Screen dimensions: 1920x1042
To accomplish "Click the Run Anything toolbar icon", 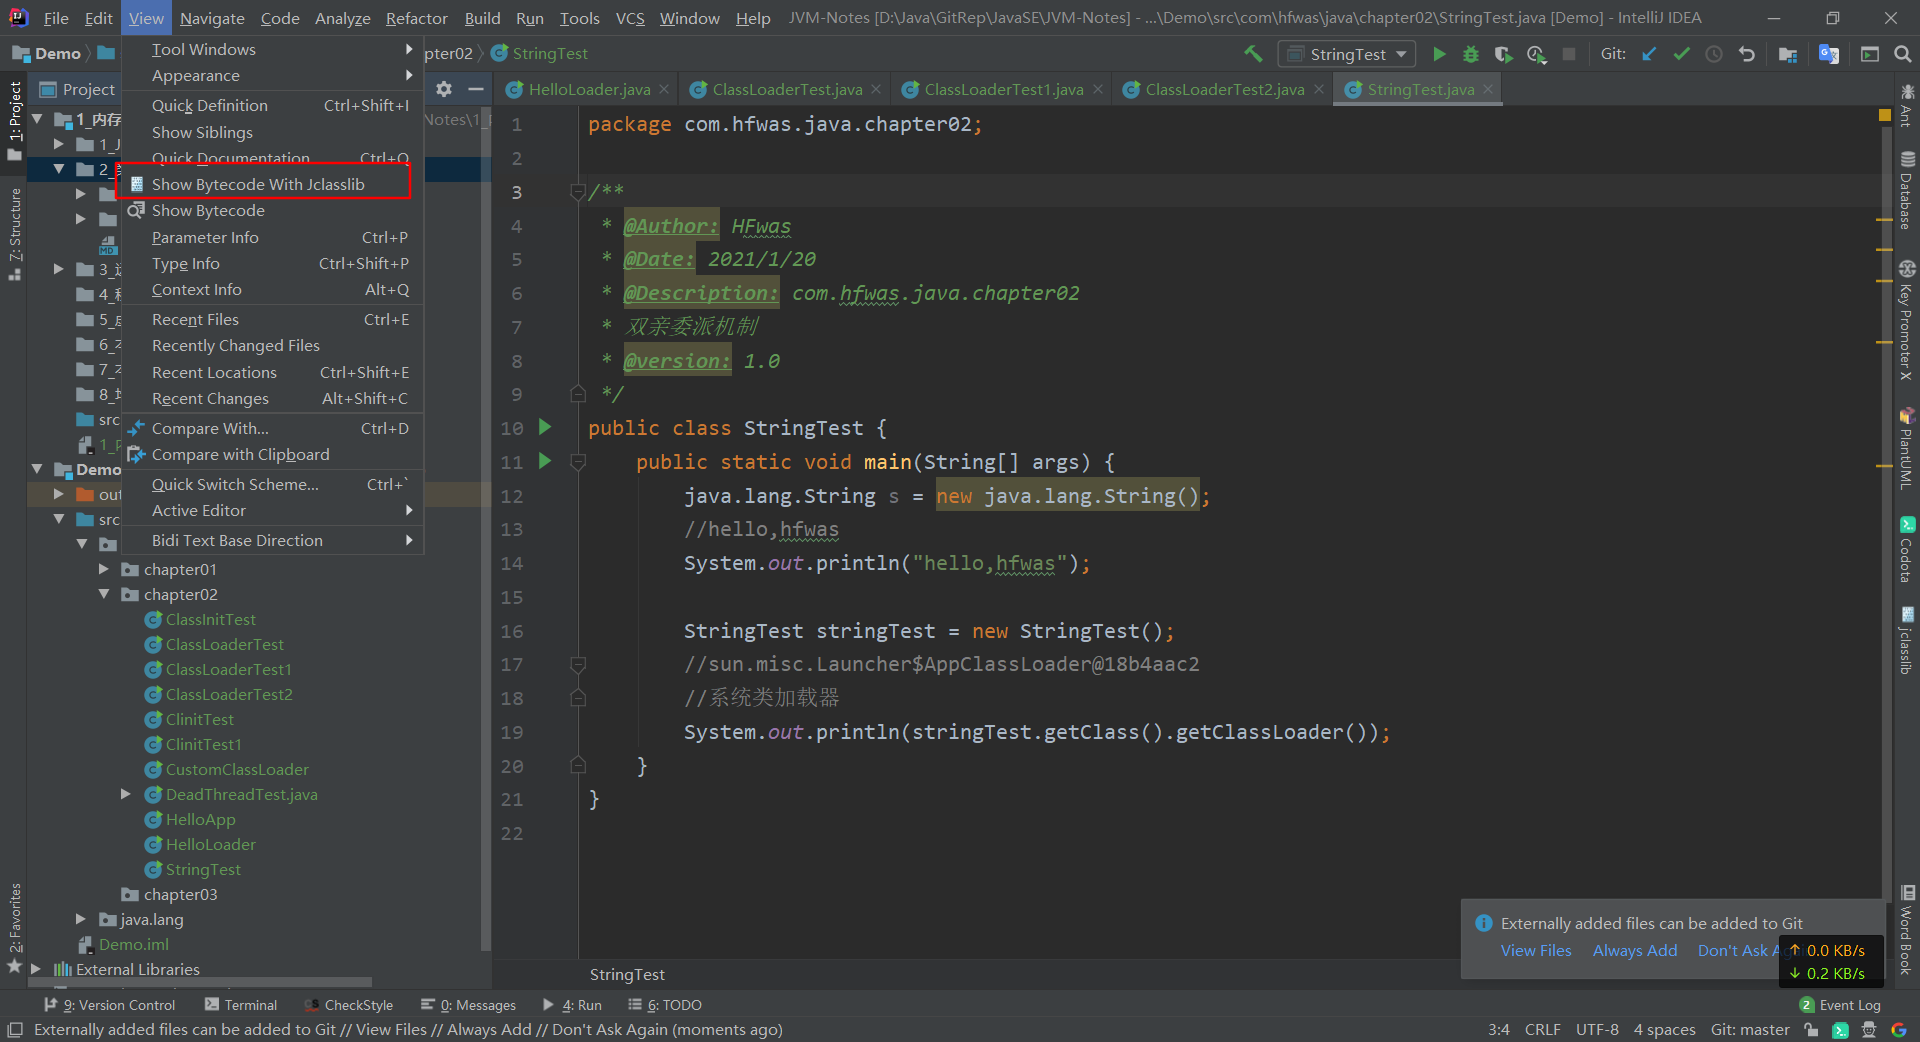I will [1870, 54].
